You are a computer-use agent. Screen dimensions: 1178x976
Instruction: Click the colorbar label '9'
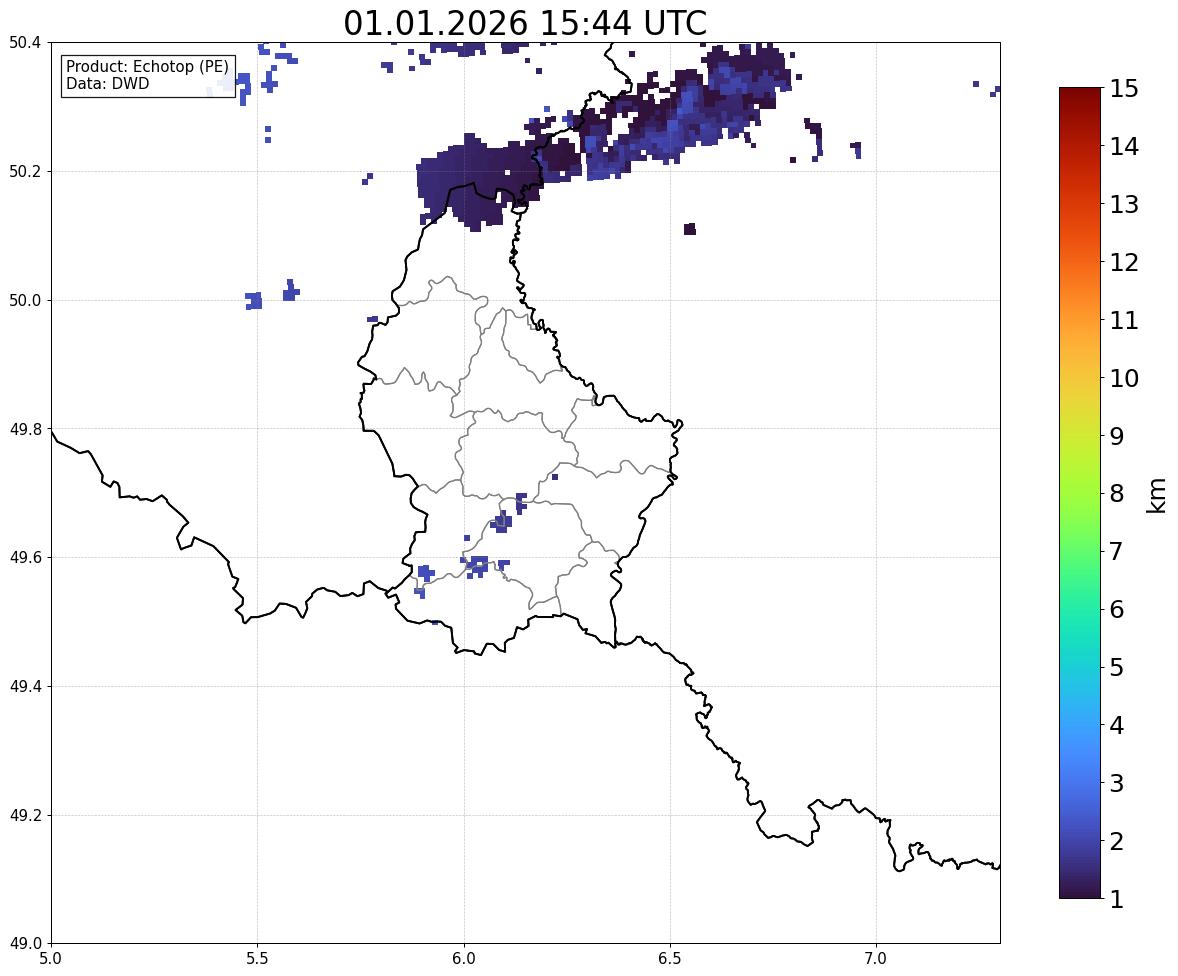(1117, 436)
